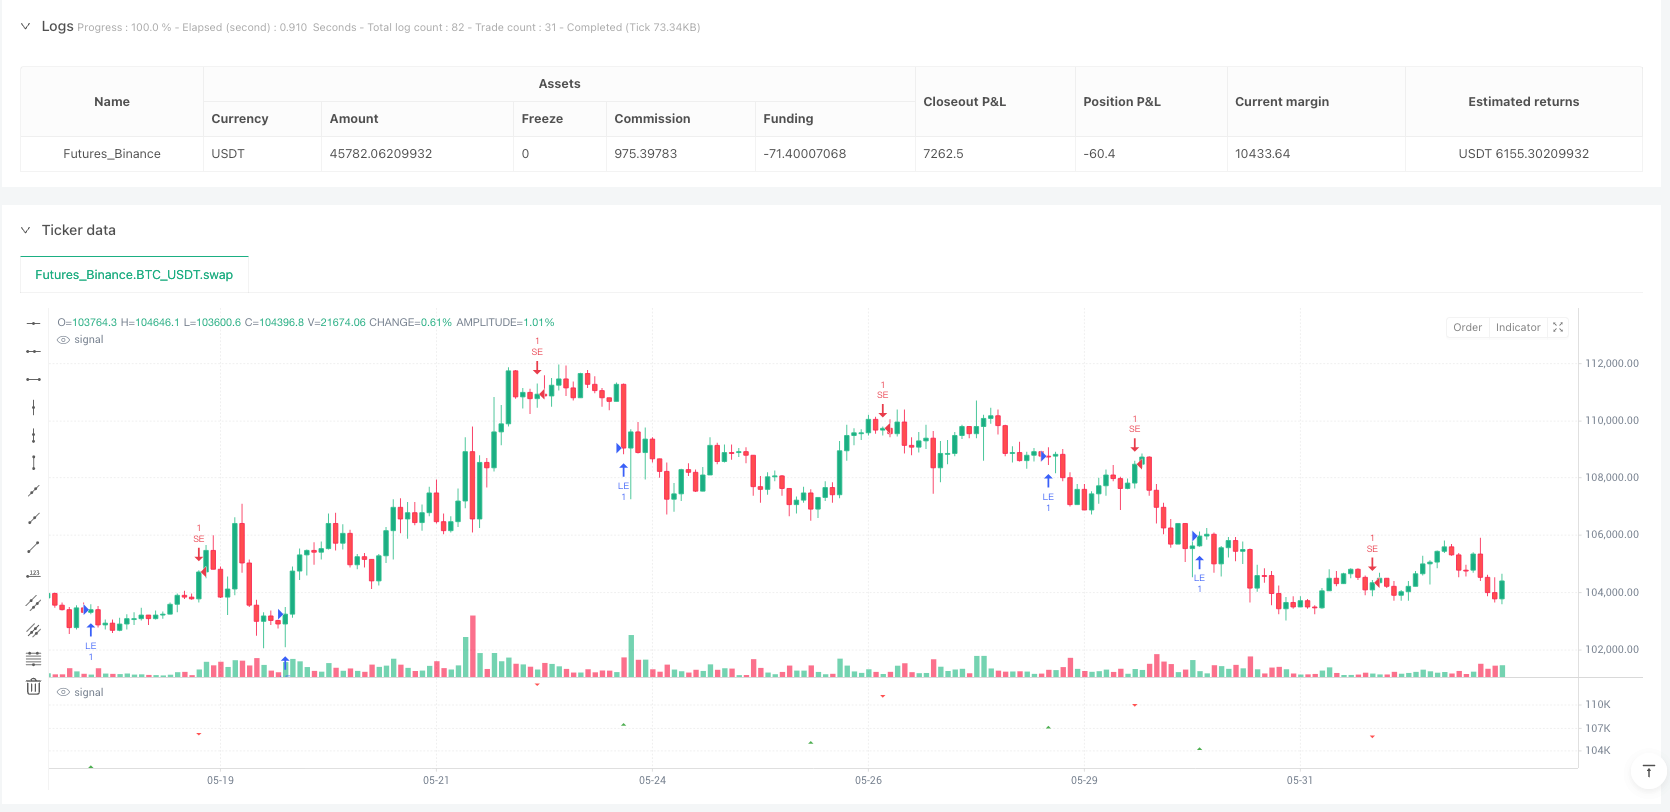Open the Indicator menu button

point(1517,327)
